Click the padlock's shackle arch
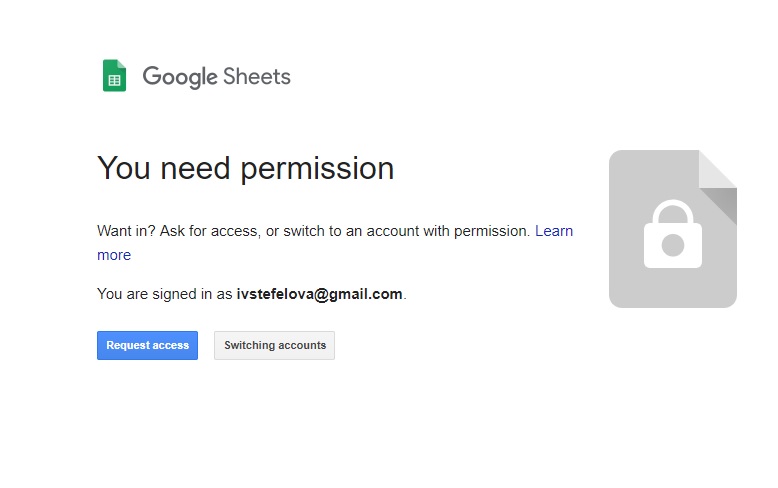This screenshot has width=778, height=488. 672,212
